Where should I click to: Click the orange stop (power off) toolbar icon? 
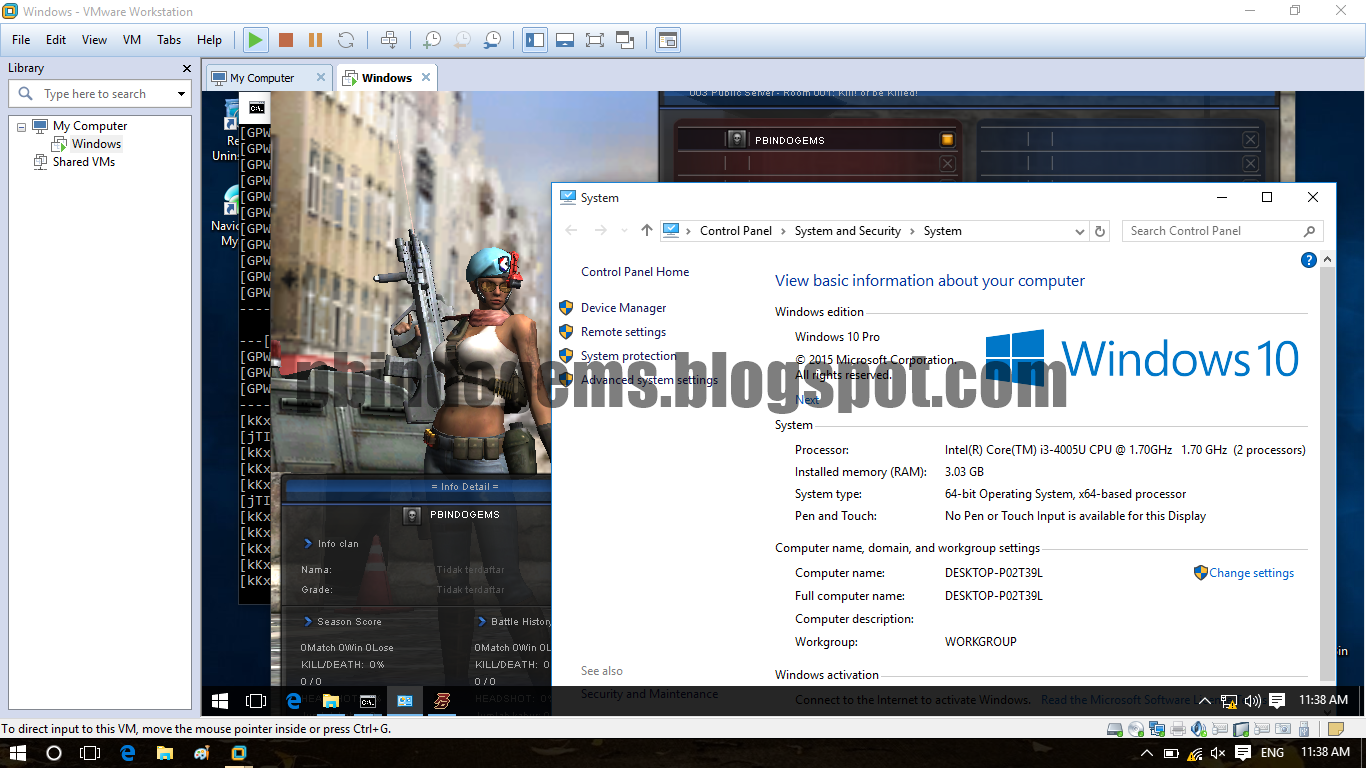286,40
